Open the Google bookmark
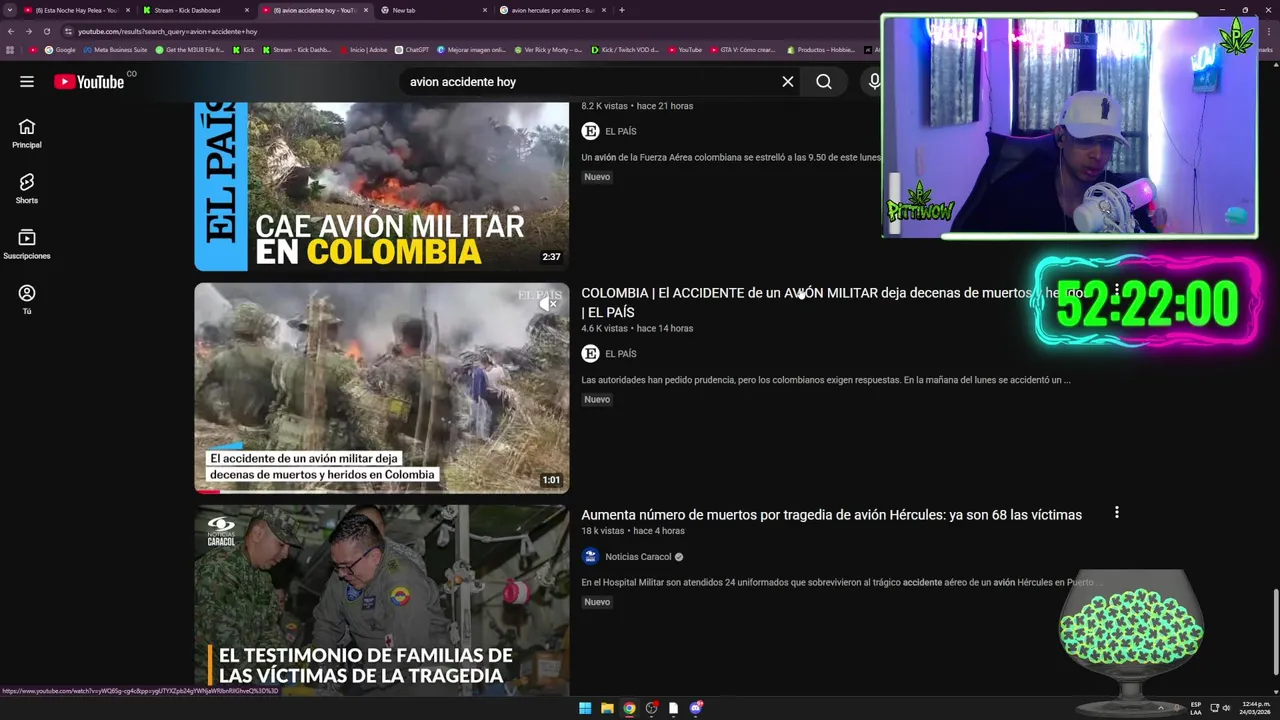 coord(60,49)
